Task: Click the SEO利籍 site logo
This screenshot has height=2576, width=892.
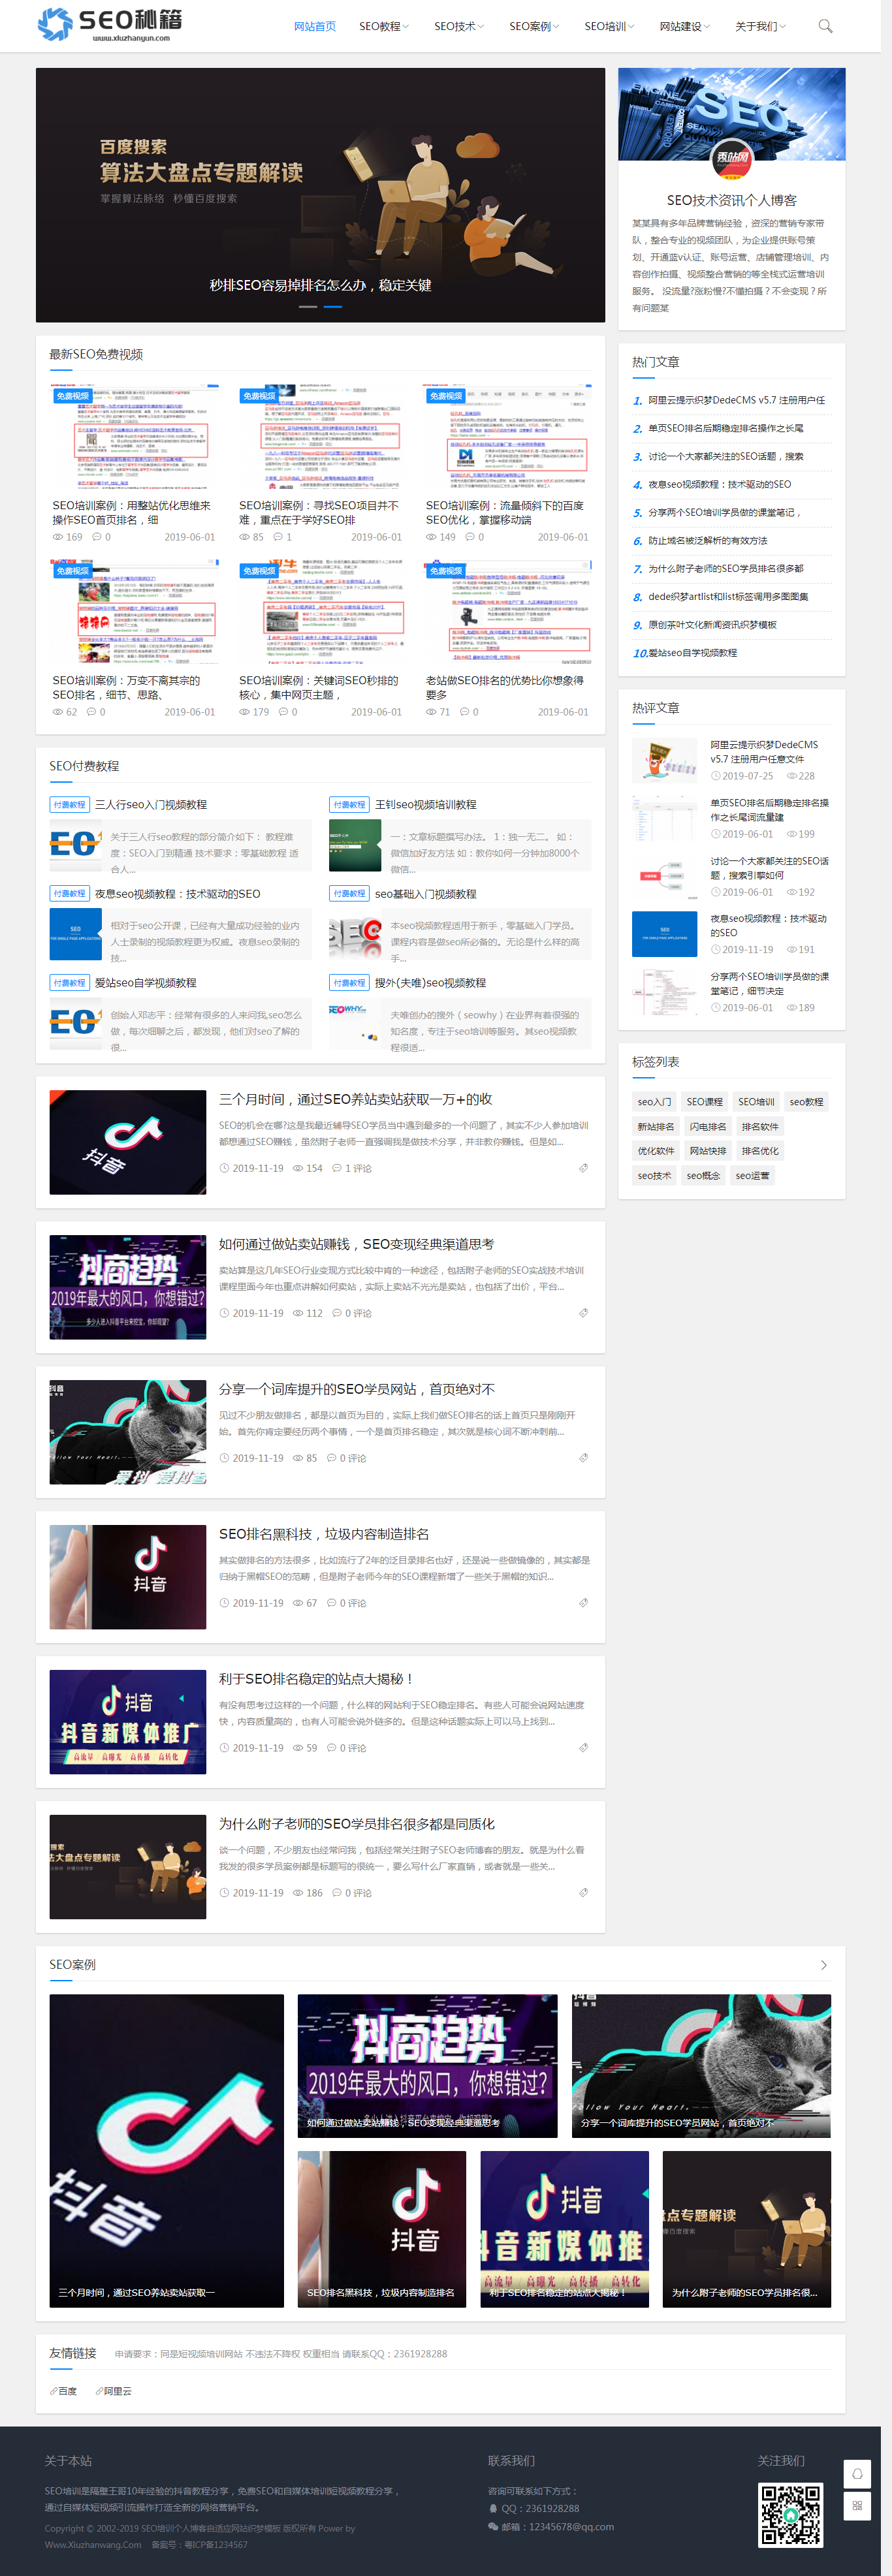Action: coord(110,24)
